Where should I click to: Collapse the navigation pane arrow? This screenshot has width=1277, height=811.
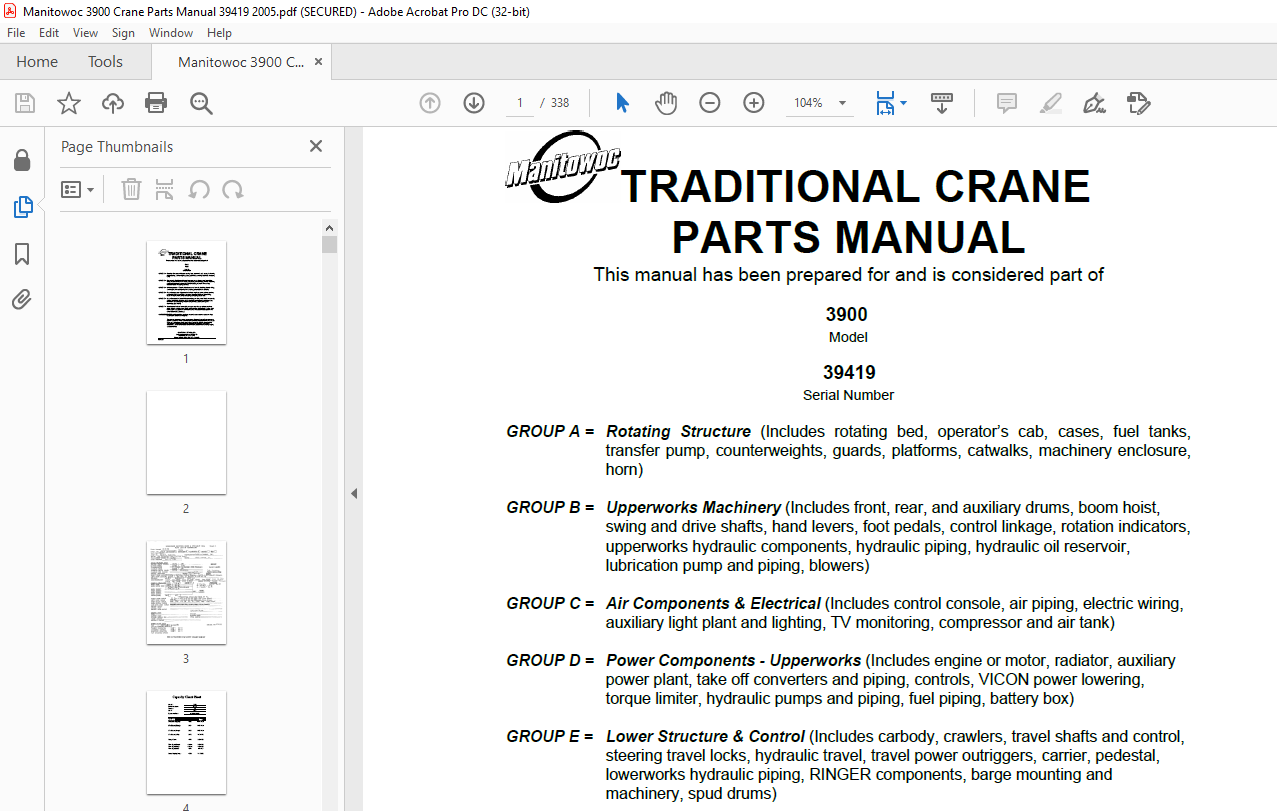(x=354, y=493)
